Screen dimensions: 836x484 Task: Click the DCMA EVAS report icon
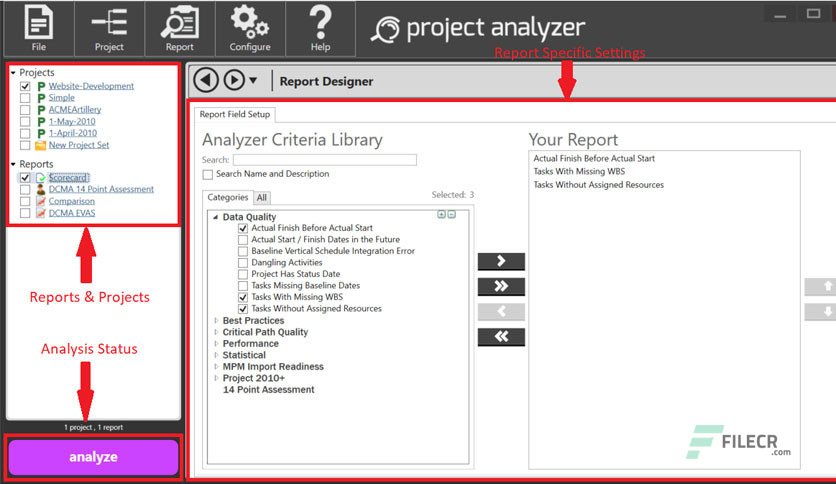tap(41, 213)
